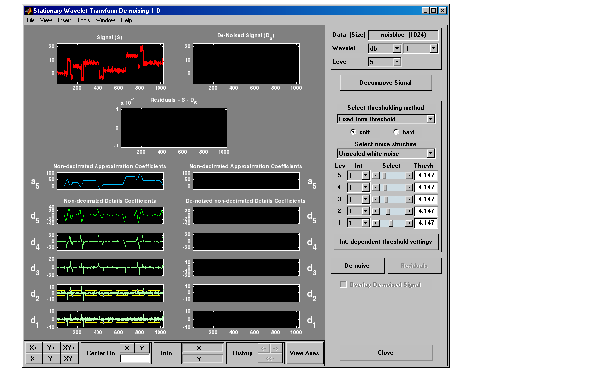Select the soft thresholding radio button

pyautogui.click(x=353, y=132)
